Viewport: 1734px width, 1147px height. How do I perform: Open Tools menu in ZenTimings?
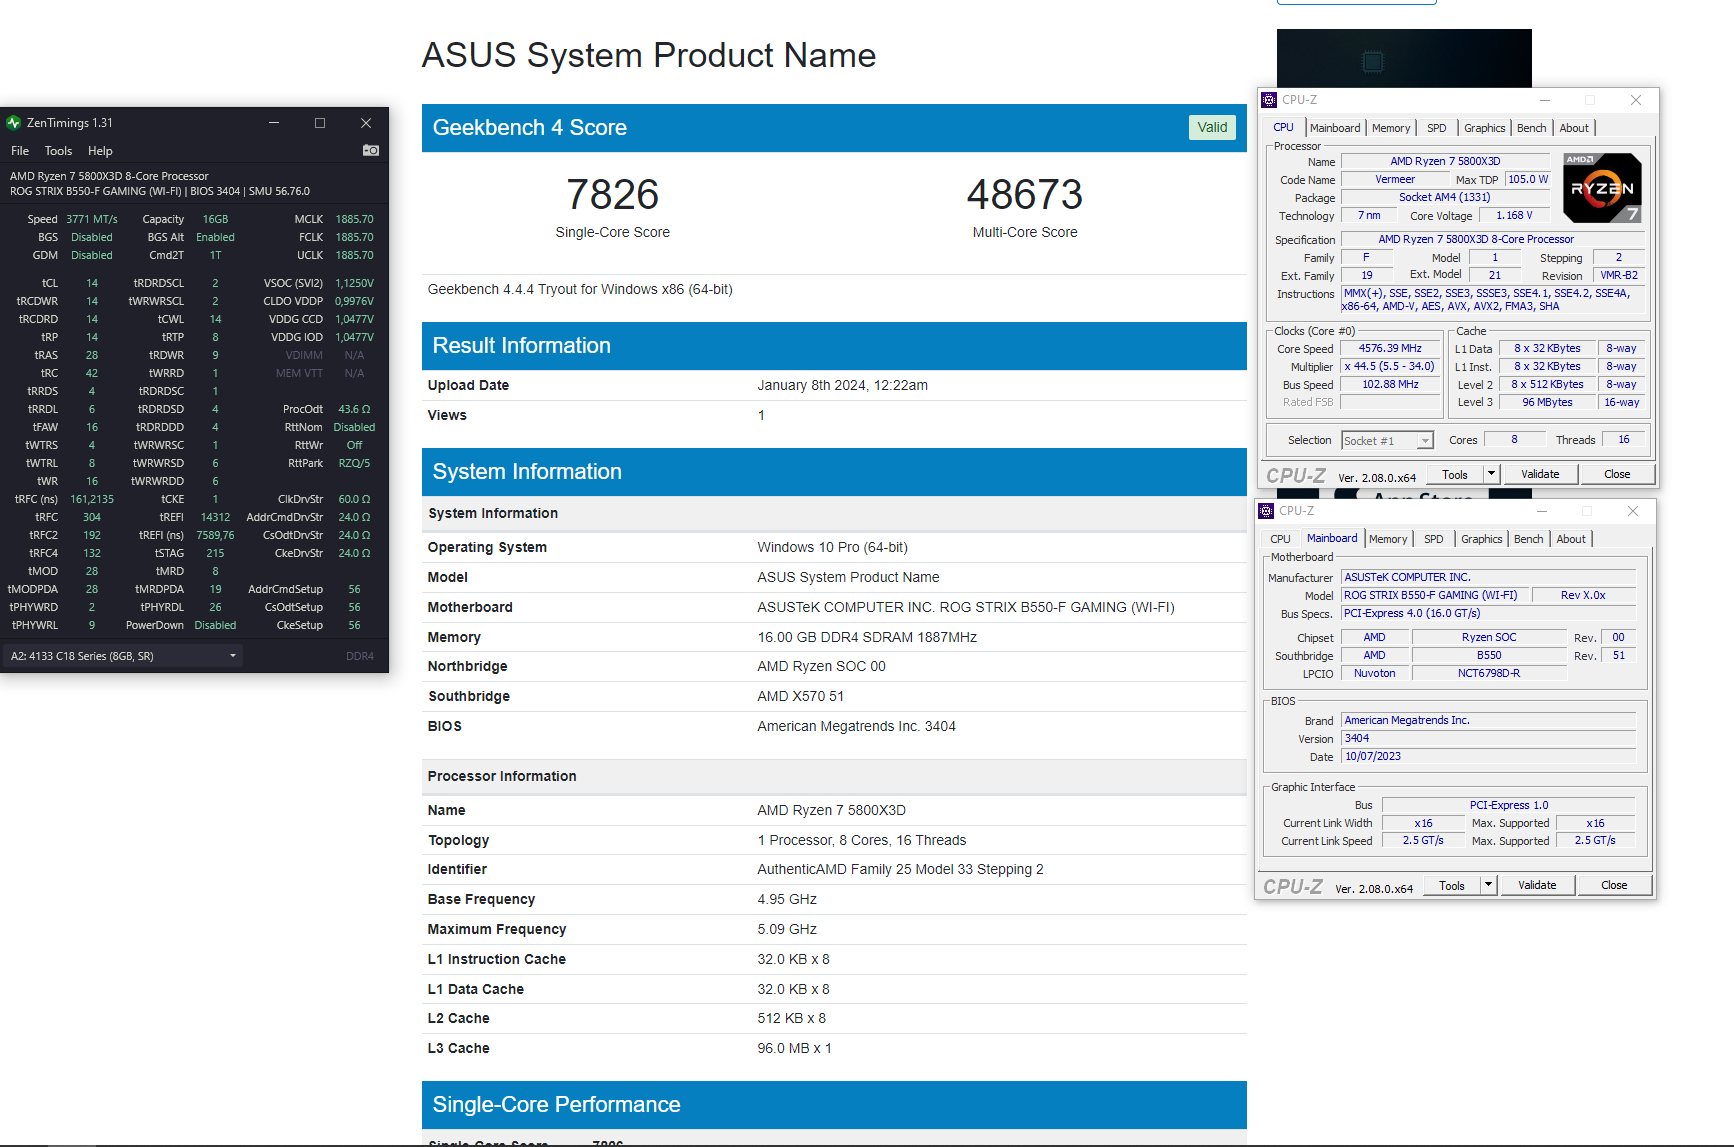tap(58, 151)
